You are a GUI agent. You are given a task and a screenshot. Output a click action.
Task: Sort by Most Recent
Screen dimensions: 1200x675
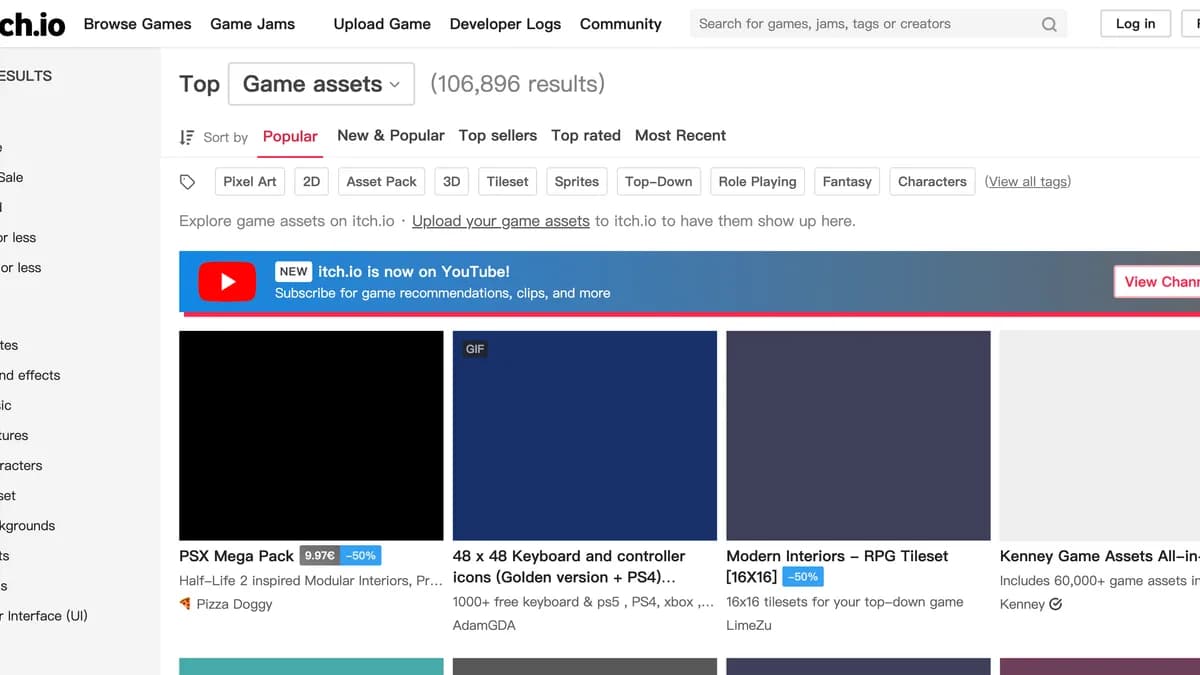680,135
